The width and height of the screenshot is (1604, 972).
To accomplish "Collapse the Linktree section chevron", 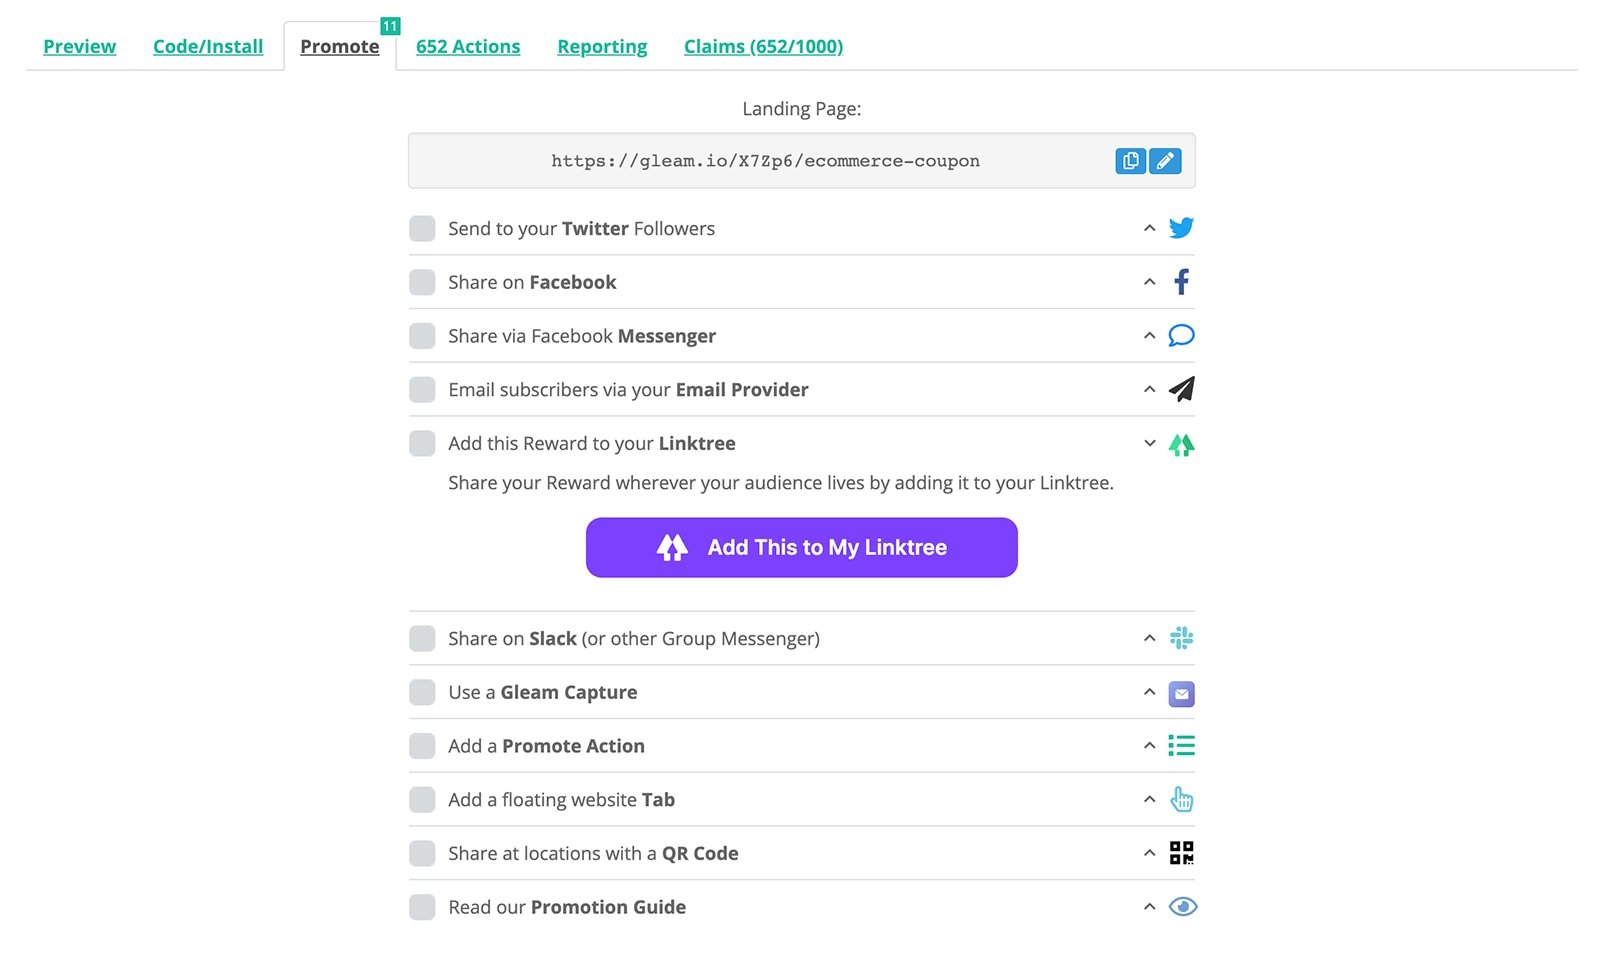I will point(1149,443).
